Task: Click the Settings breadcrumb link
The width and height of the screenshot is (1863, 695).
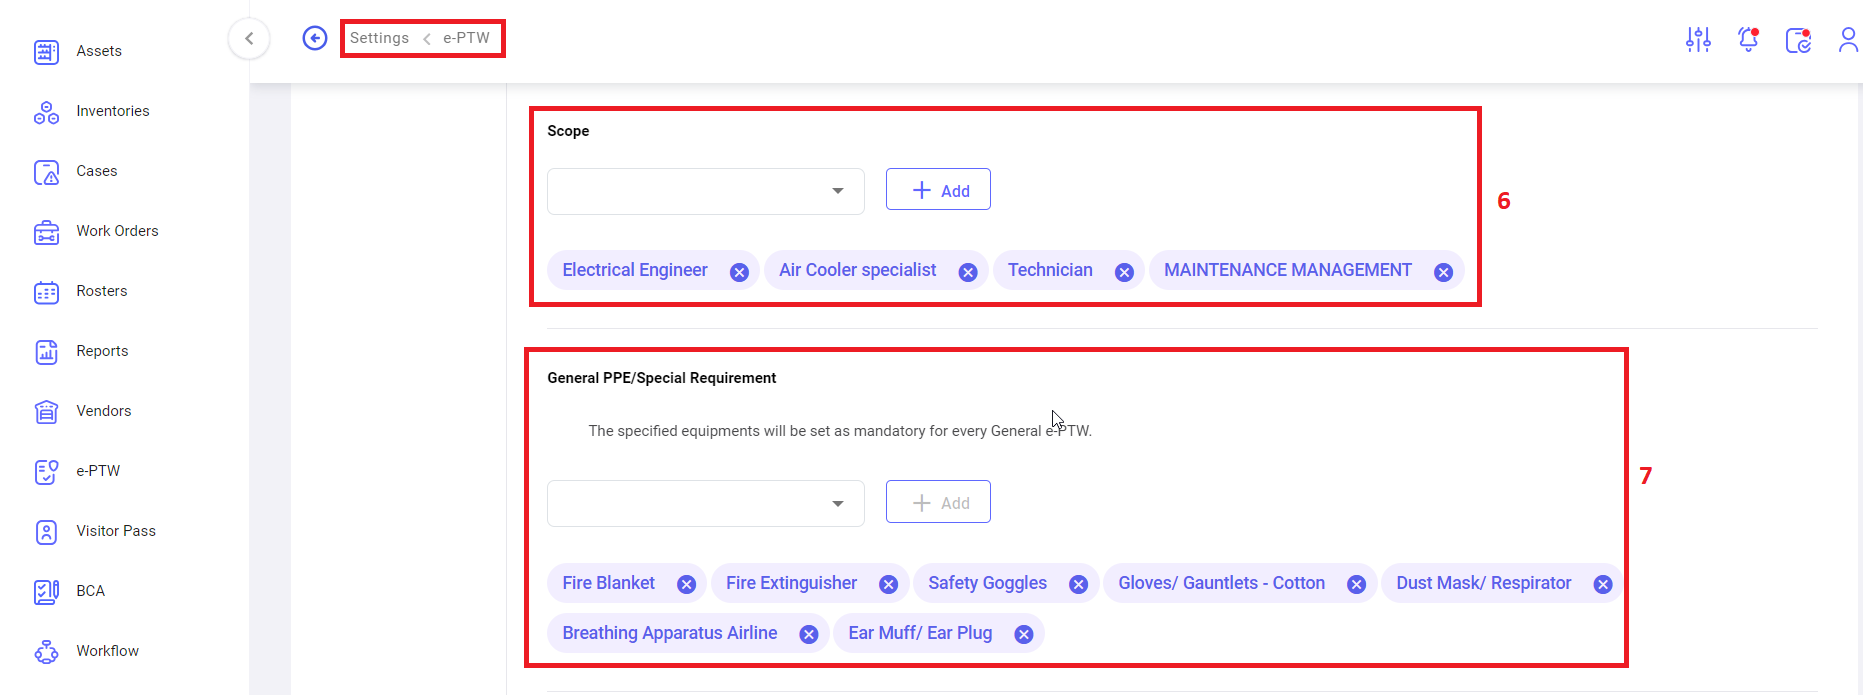Action: [x=379, y=38]
